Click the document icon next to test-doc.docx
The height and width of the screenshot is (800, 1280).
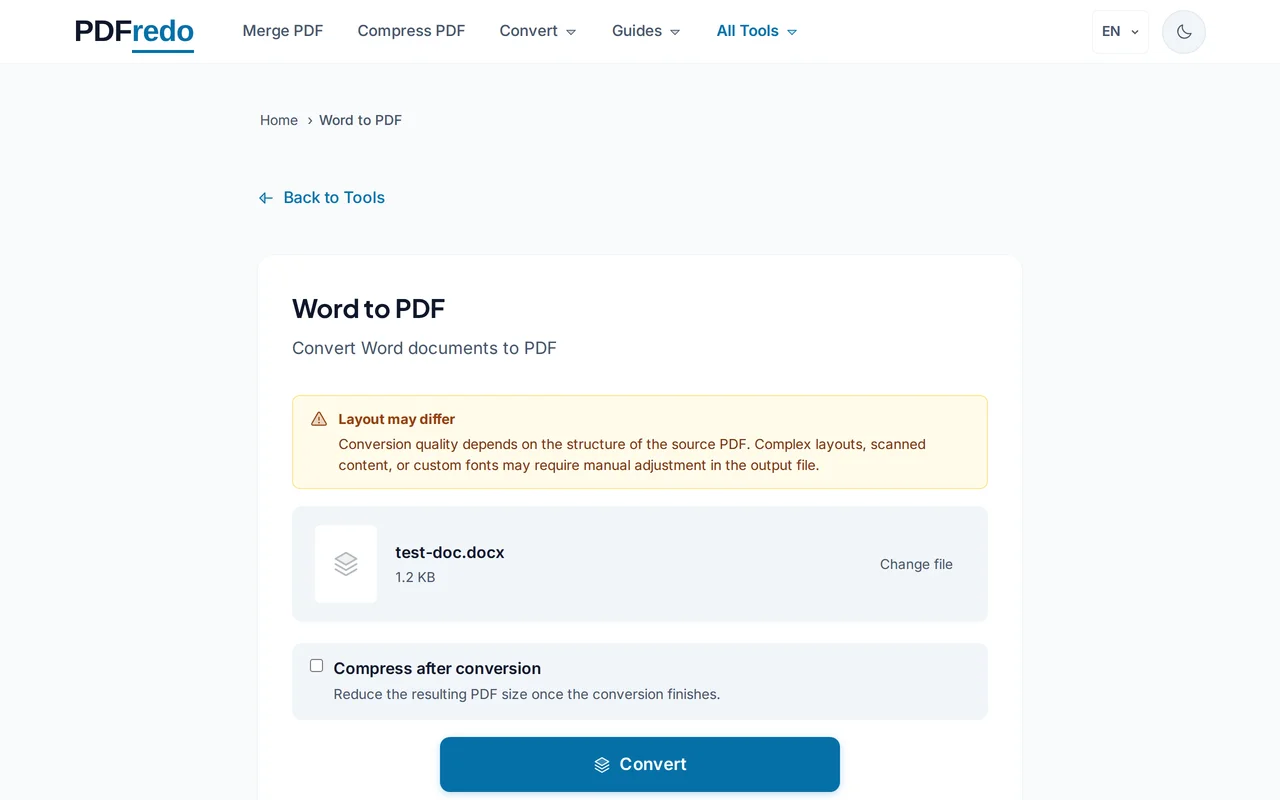coord(345,564)
